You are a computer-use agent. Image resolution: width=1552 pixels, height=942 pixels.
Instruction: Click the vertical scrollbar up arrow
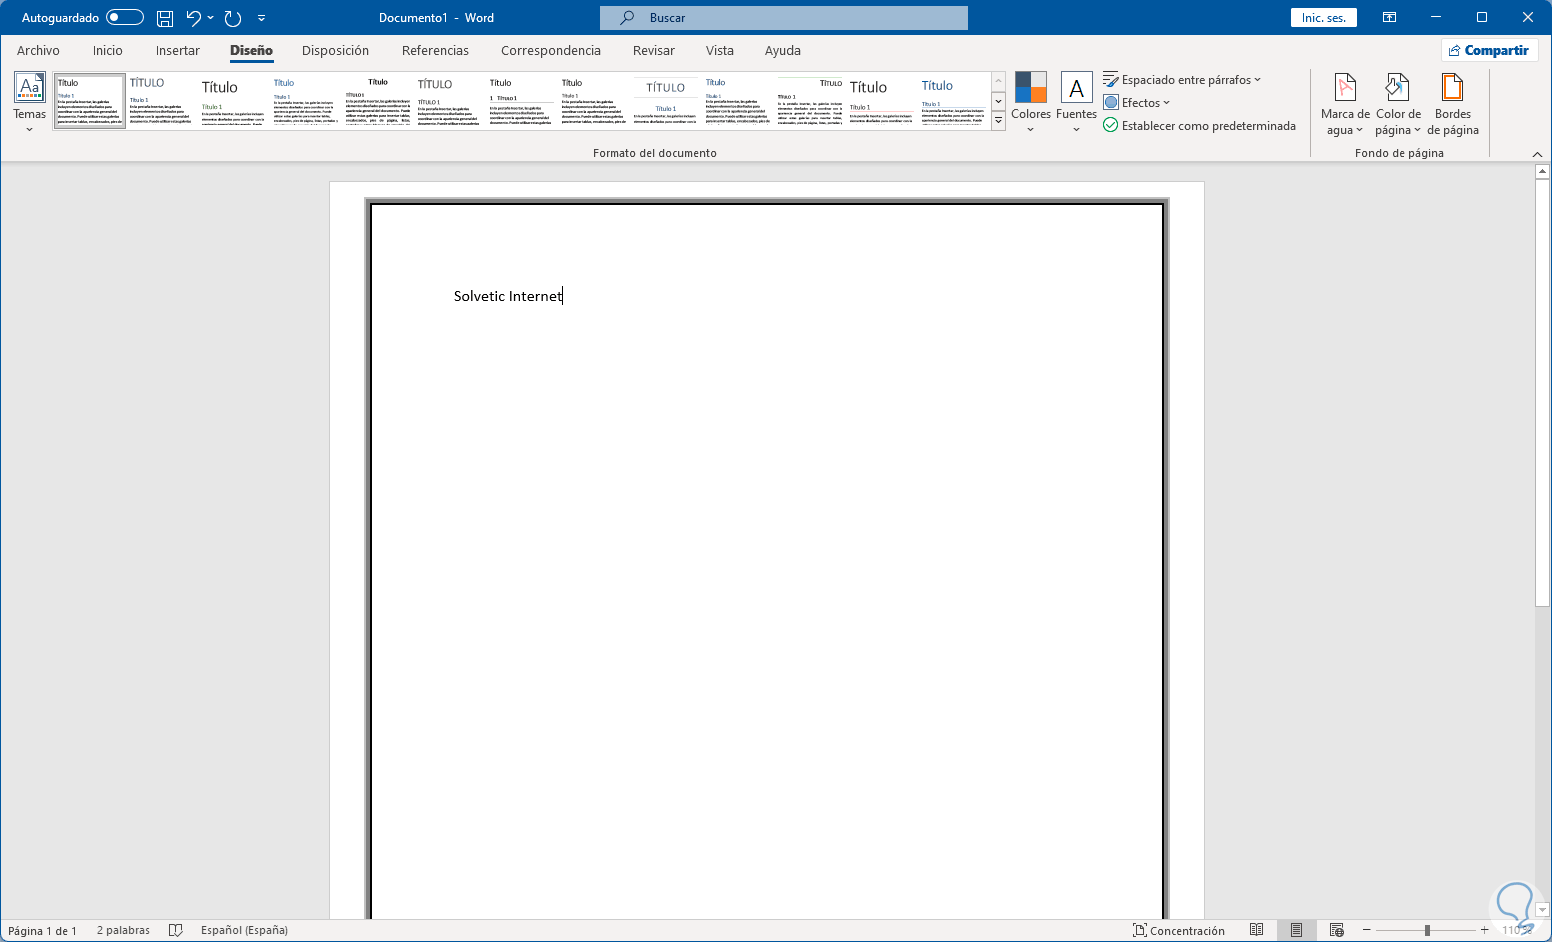(x=1542, y=171)
